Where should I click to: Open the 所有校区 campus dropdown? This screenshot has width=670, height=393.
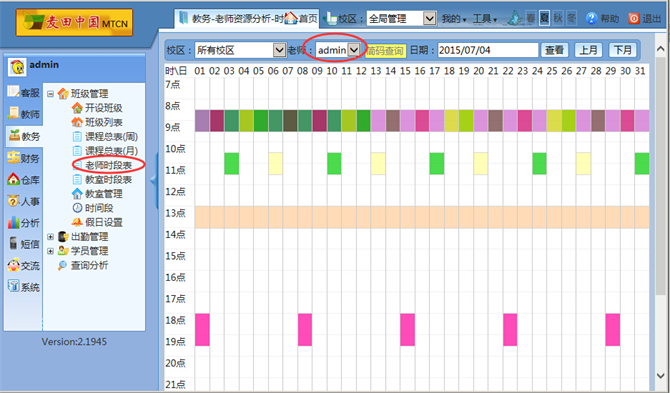[x=240, y=50]
